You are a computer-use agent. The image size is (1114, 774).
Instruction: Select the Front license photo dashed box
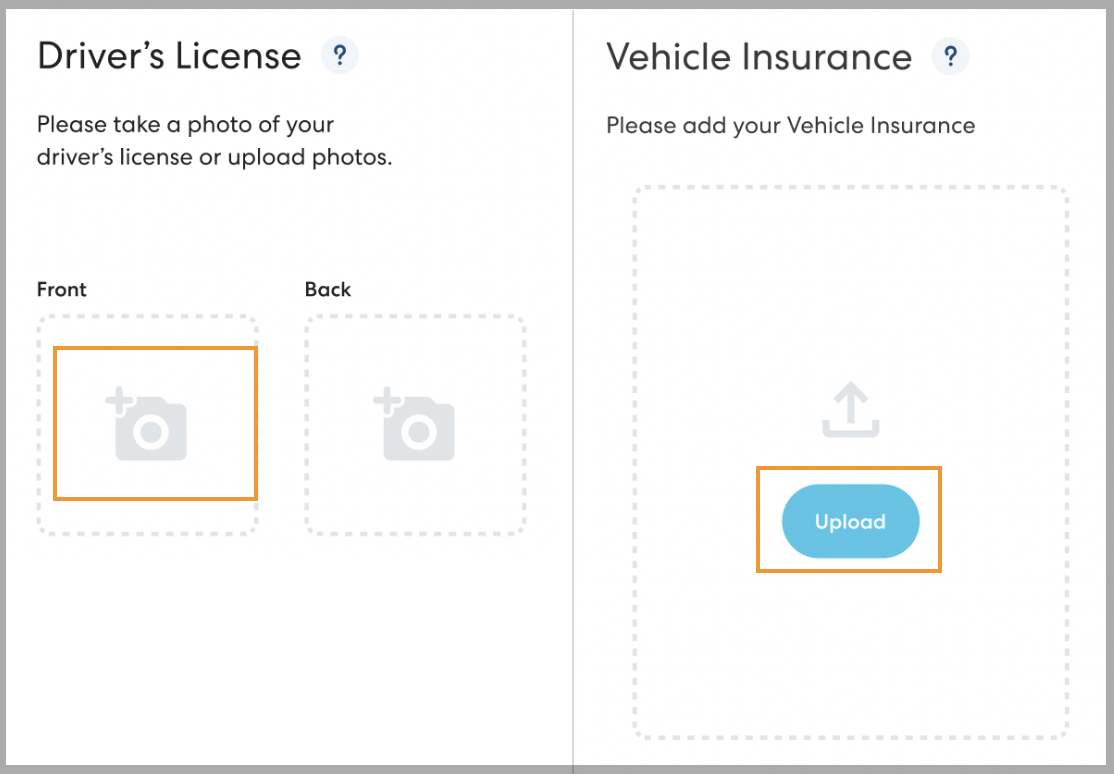(x=148, y=517)
